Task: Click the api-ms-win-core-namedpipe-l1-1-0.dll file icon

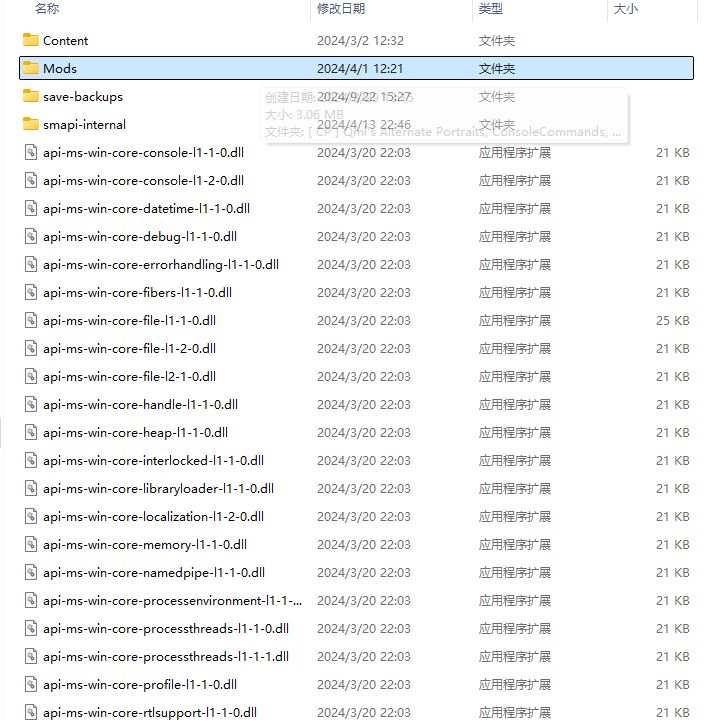Action: (31, 573)
